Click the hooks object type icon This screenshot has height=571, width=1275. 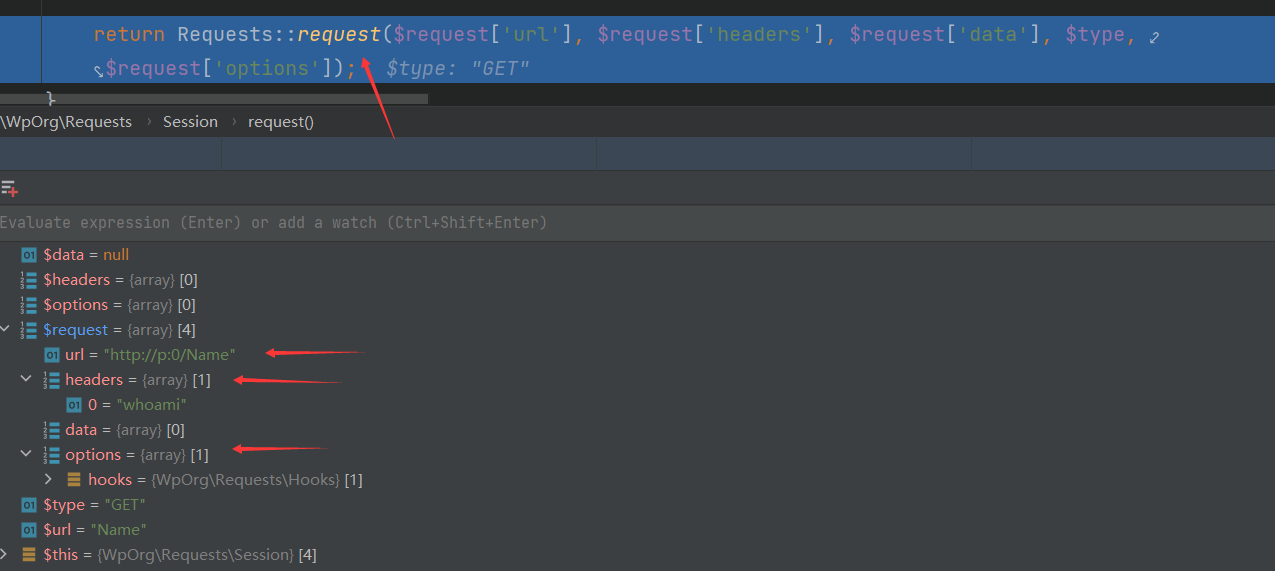73,480
